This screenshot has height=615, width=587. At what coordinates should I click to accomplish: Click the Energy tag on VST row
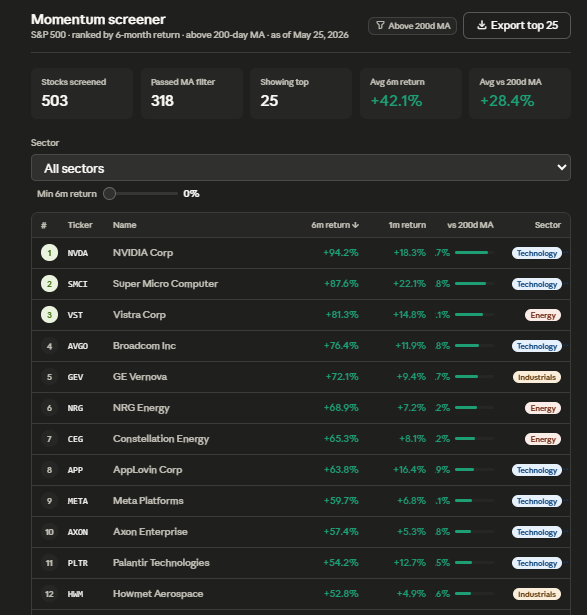(x=543, y=315)
